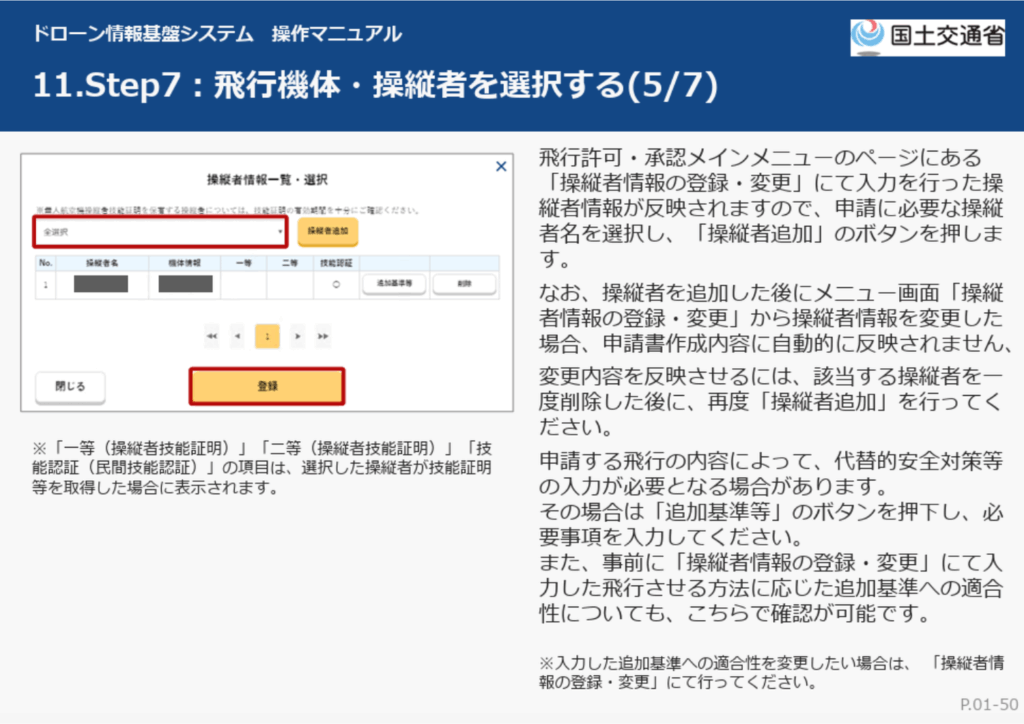
Task: Click the first-page double-arrow pagination icon
Action: point(212,337)
